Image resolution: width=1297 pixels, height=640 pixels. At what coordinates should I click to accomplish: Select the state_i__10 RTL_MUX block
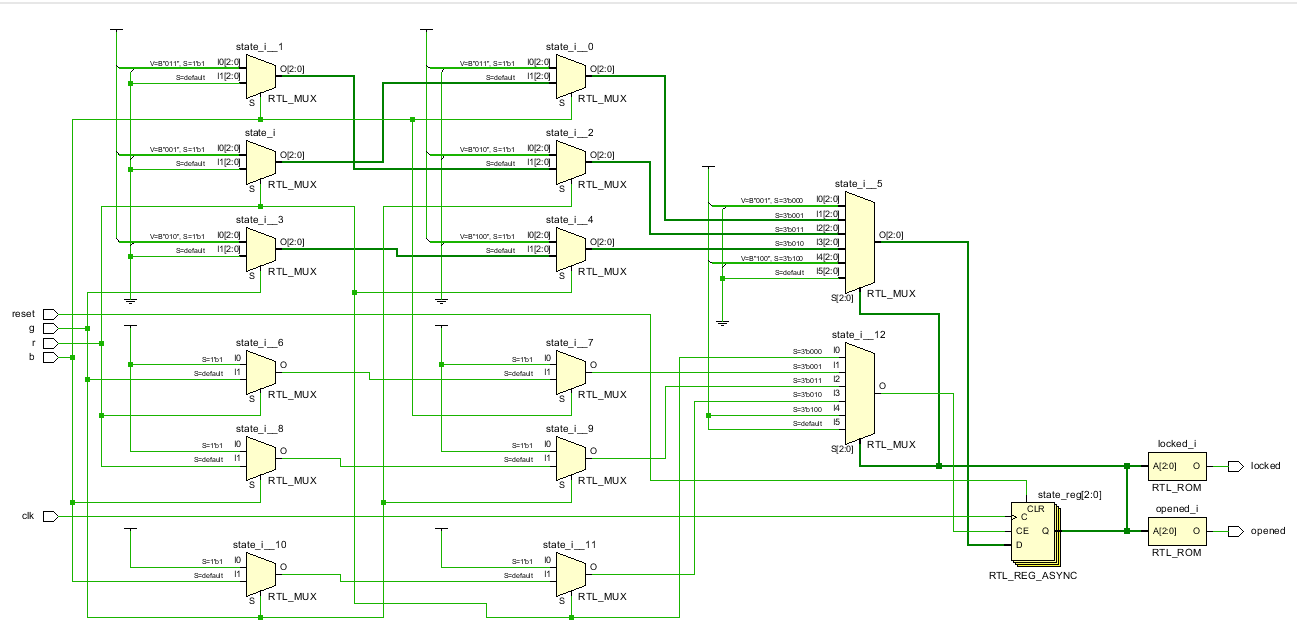click(x=260, y=573)
